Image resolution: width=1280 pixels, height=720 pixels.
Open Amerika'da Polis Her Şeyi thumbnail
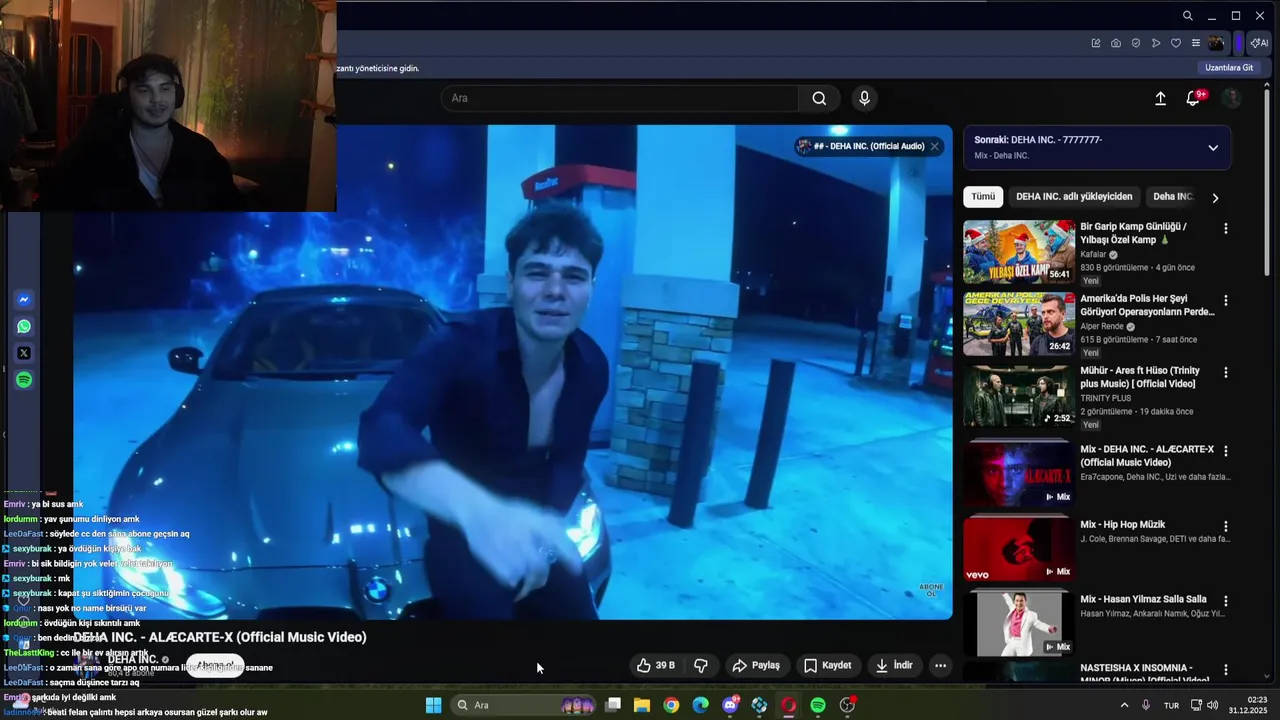(1019, 324)
